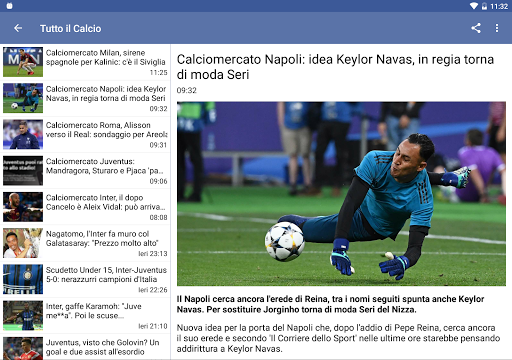Open the Inter Aleix Vidal thumbnail
This screenshot has height=360, width=512.
point(23,207)
